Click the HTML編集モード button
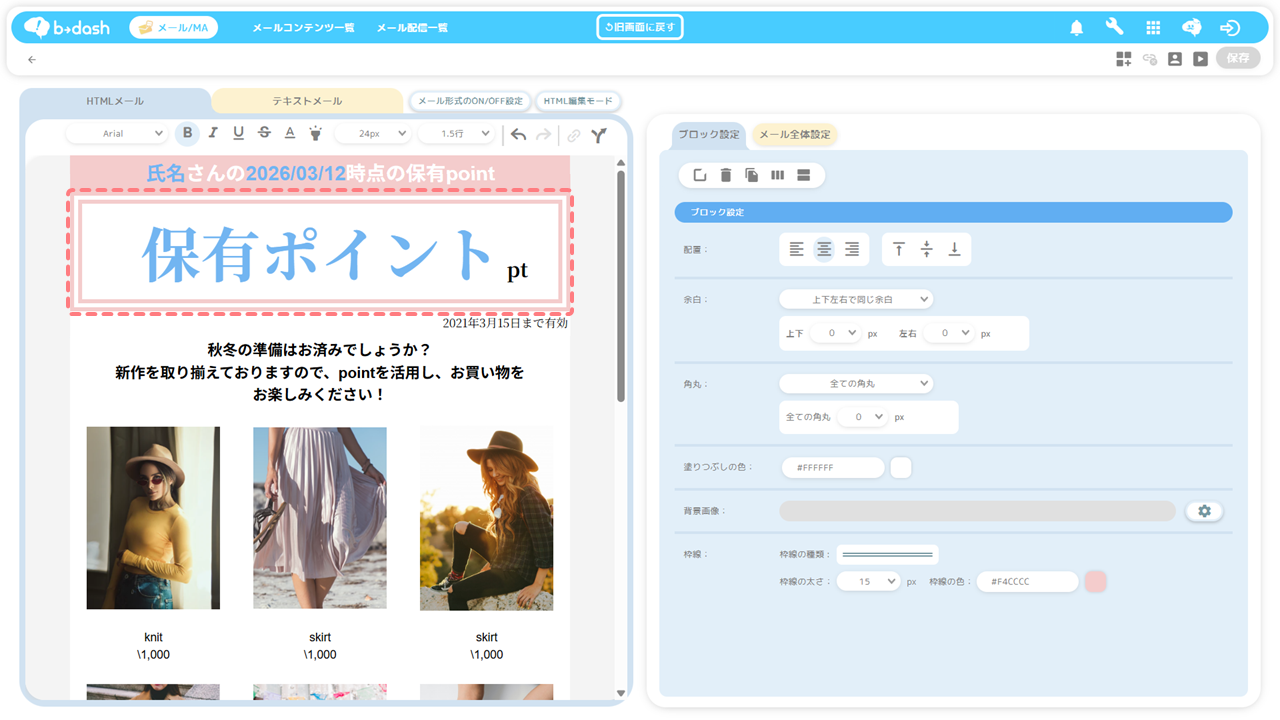Screen dimensions: 1280x720 click(578, 101)
